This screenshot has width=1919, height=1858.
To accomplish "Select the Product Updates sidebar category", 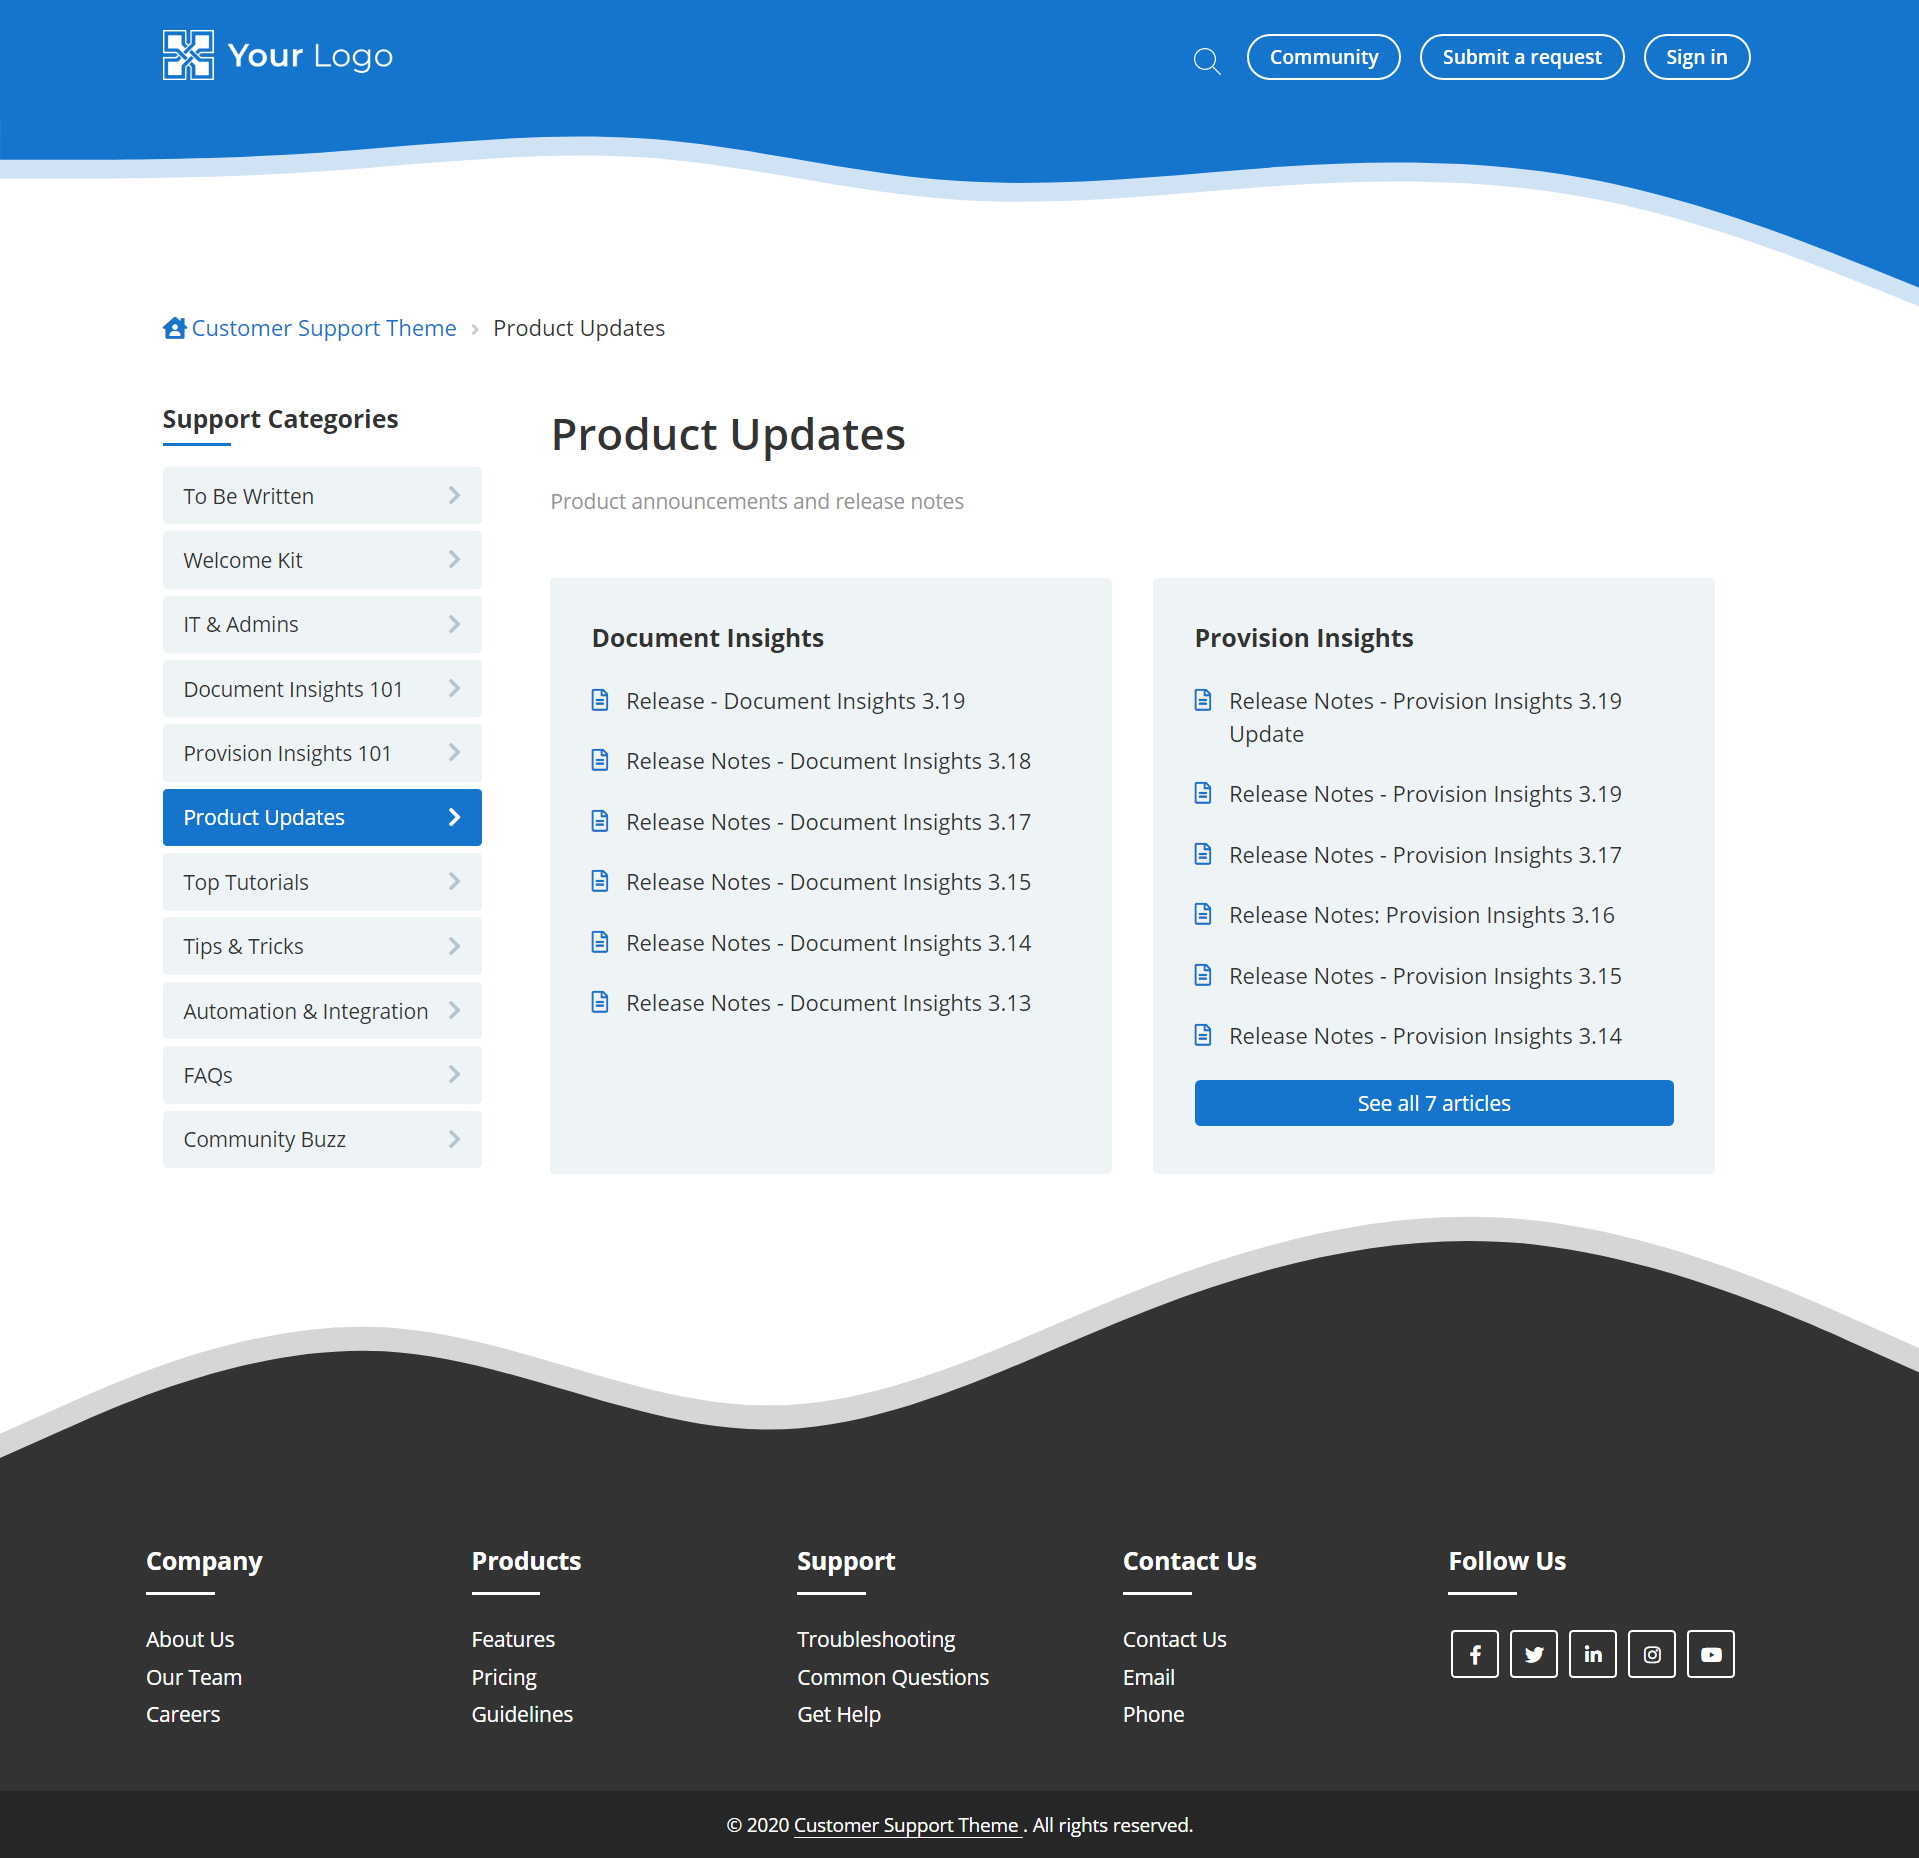I will pyautogui.click(x=321, y=817).
